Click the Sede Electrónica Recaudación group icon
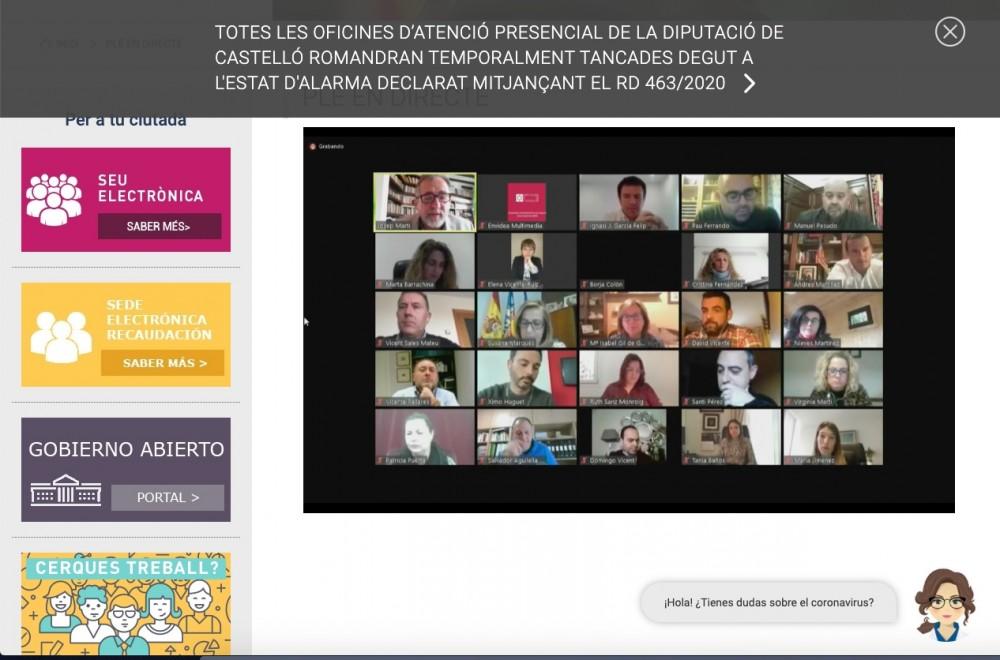The width and height of the screenshot is (1000, 660). (61, 336)
